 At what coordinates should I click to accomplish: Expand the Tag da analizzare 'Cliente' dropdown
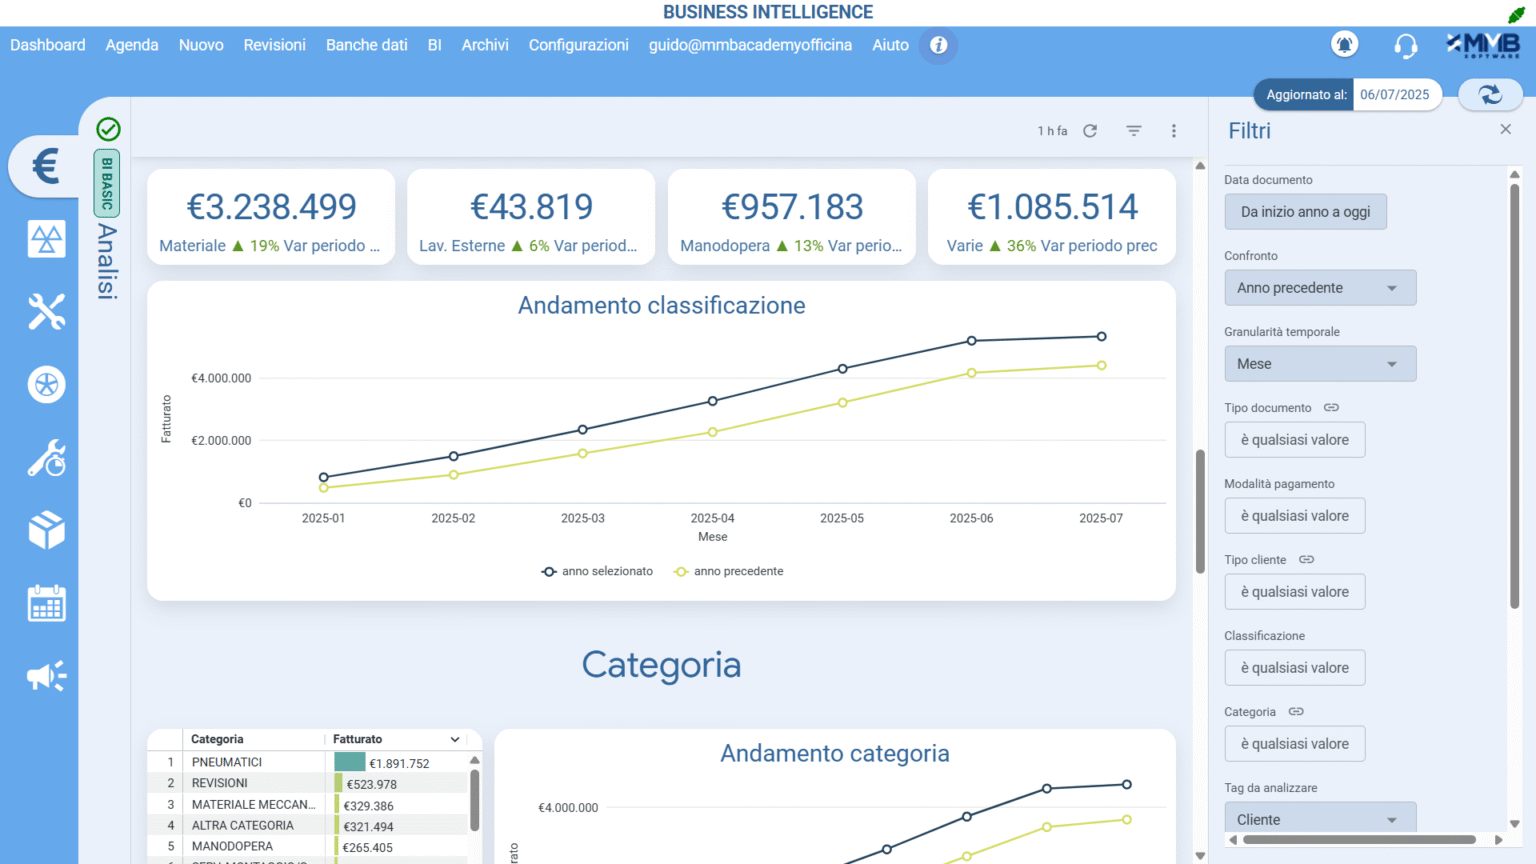1320,819
